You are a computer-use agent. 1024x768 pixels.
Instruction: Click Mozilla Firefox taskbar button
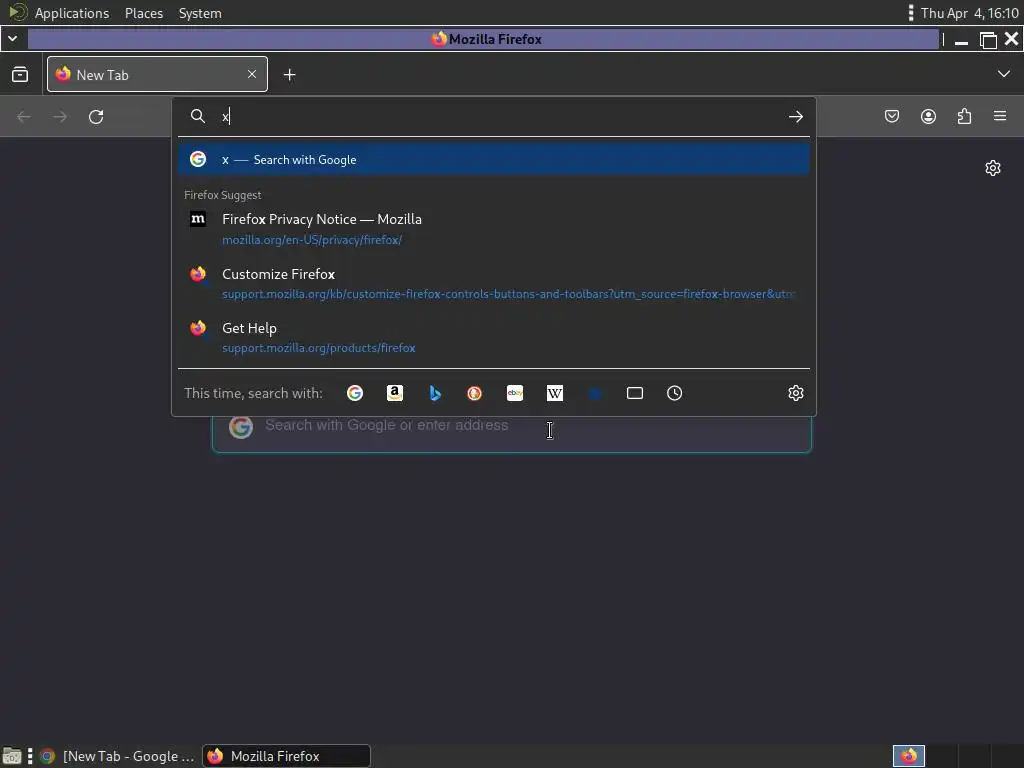point(286,756)
